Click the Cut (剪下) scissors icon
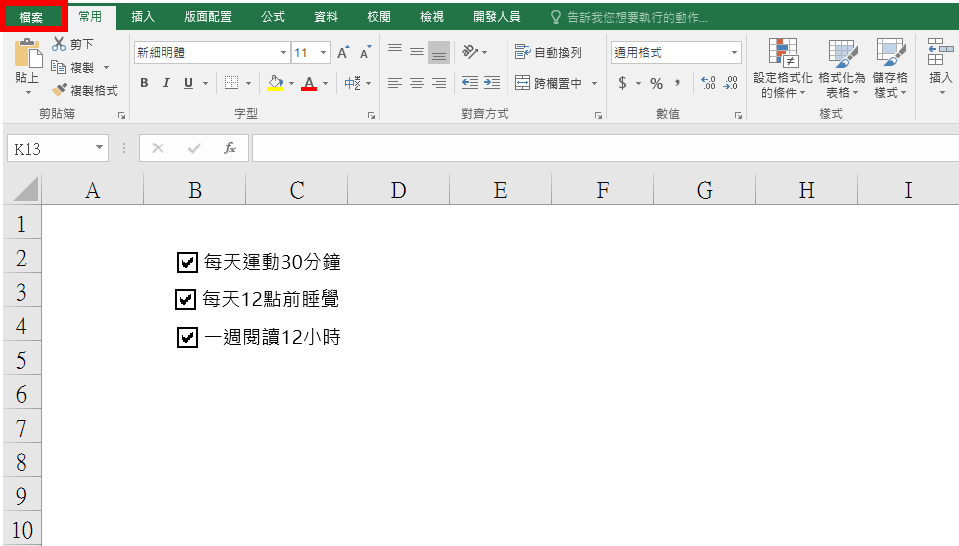This screenshot has height=546, width=959. [x=59, y=44]
